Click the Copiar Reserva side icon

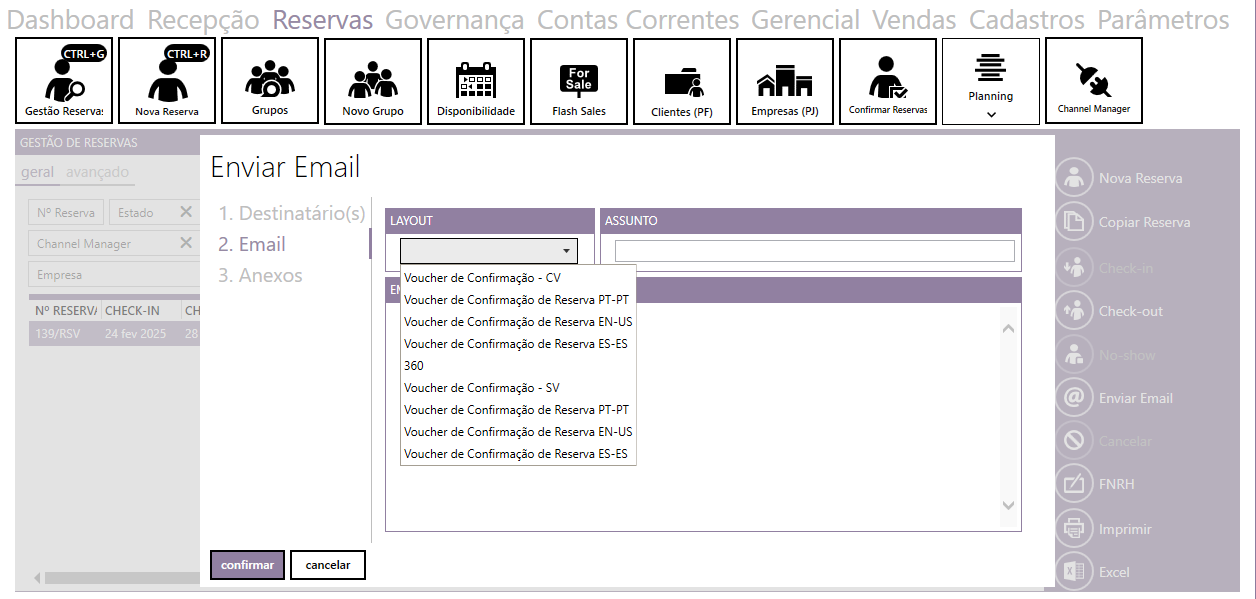1074,222
